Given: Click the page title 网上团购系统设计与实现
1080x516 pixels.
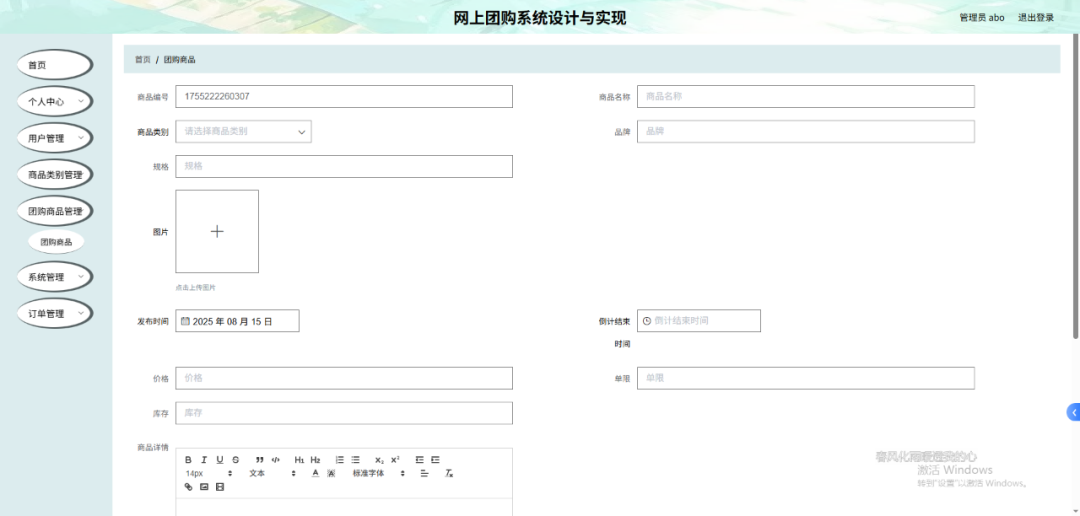Looking at the screenshot, I should [x=540, y=19].
